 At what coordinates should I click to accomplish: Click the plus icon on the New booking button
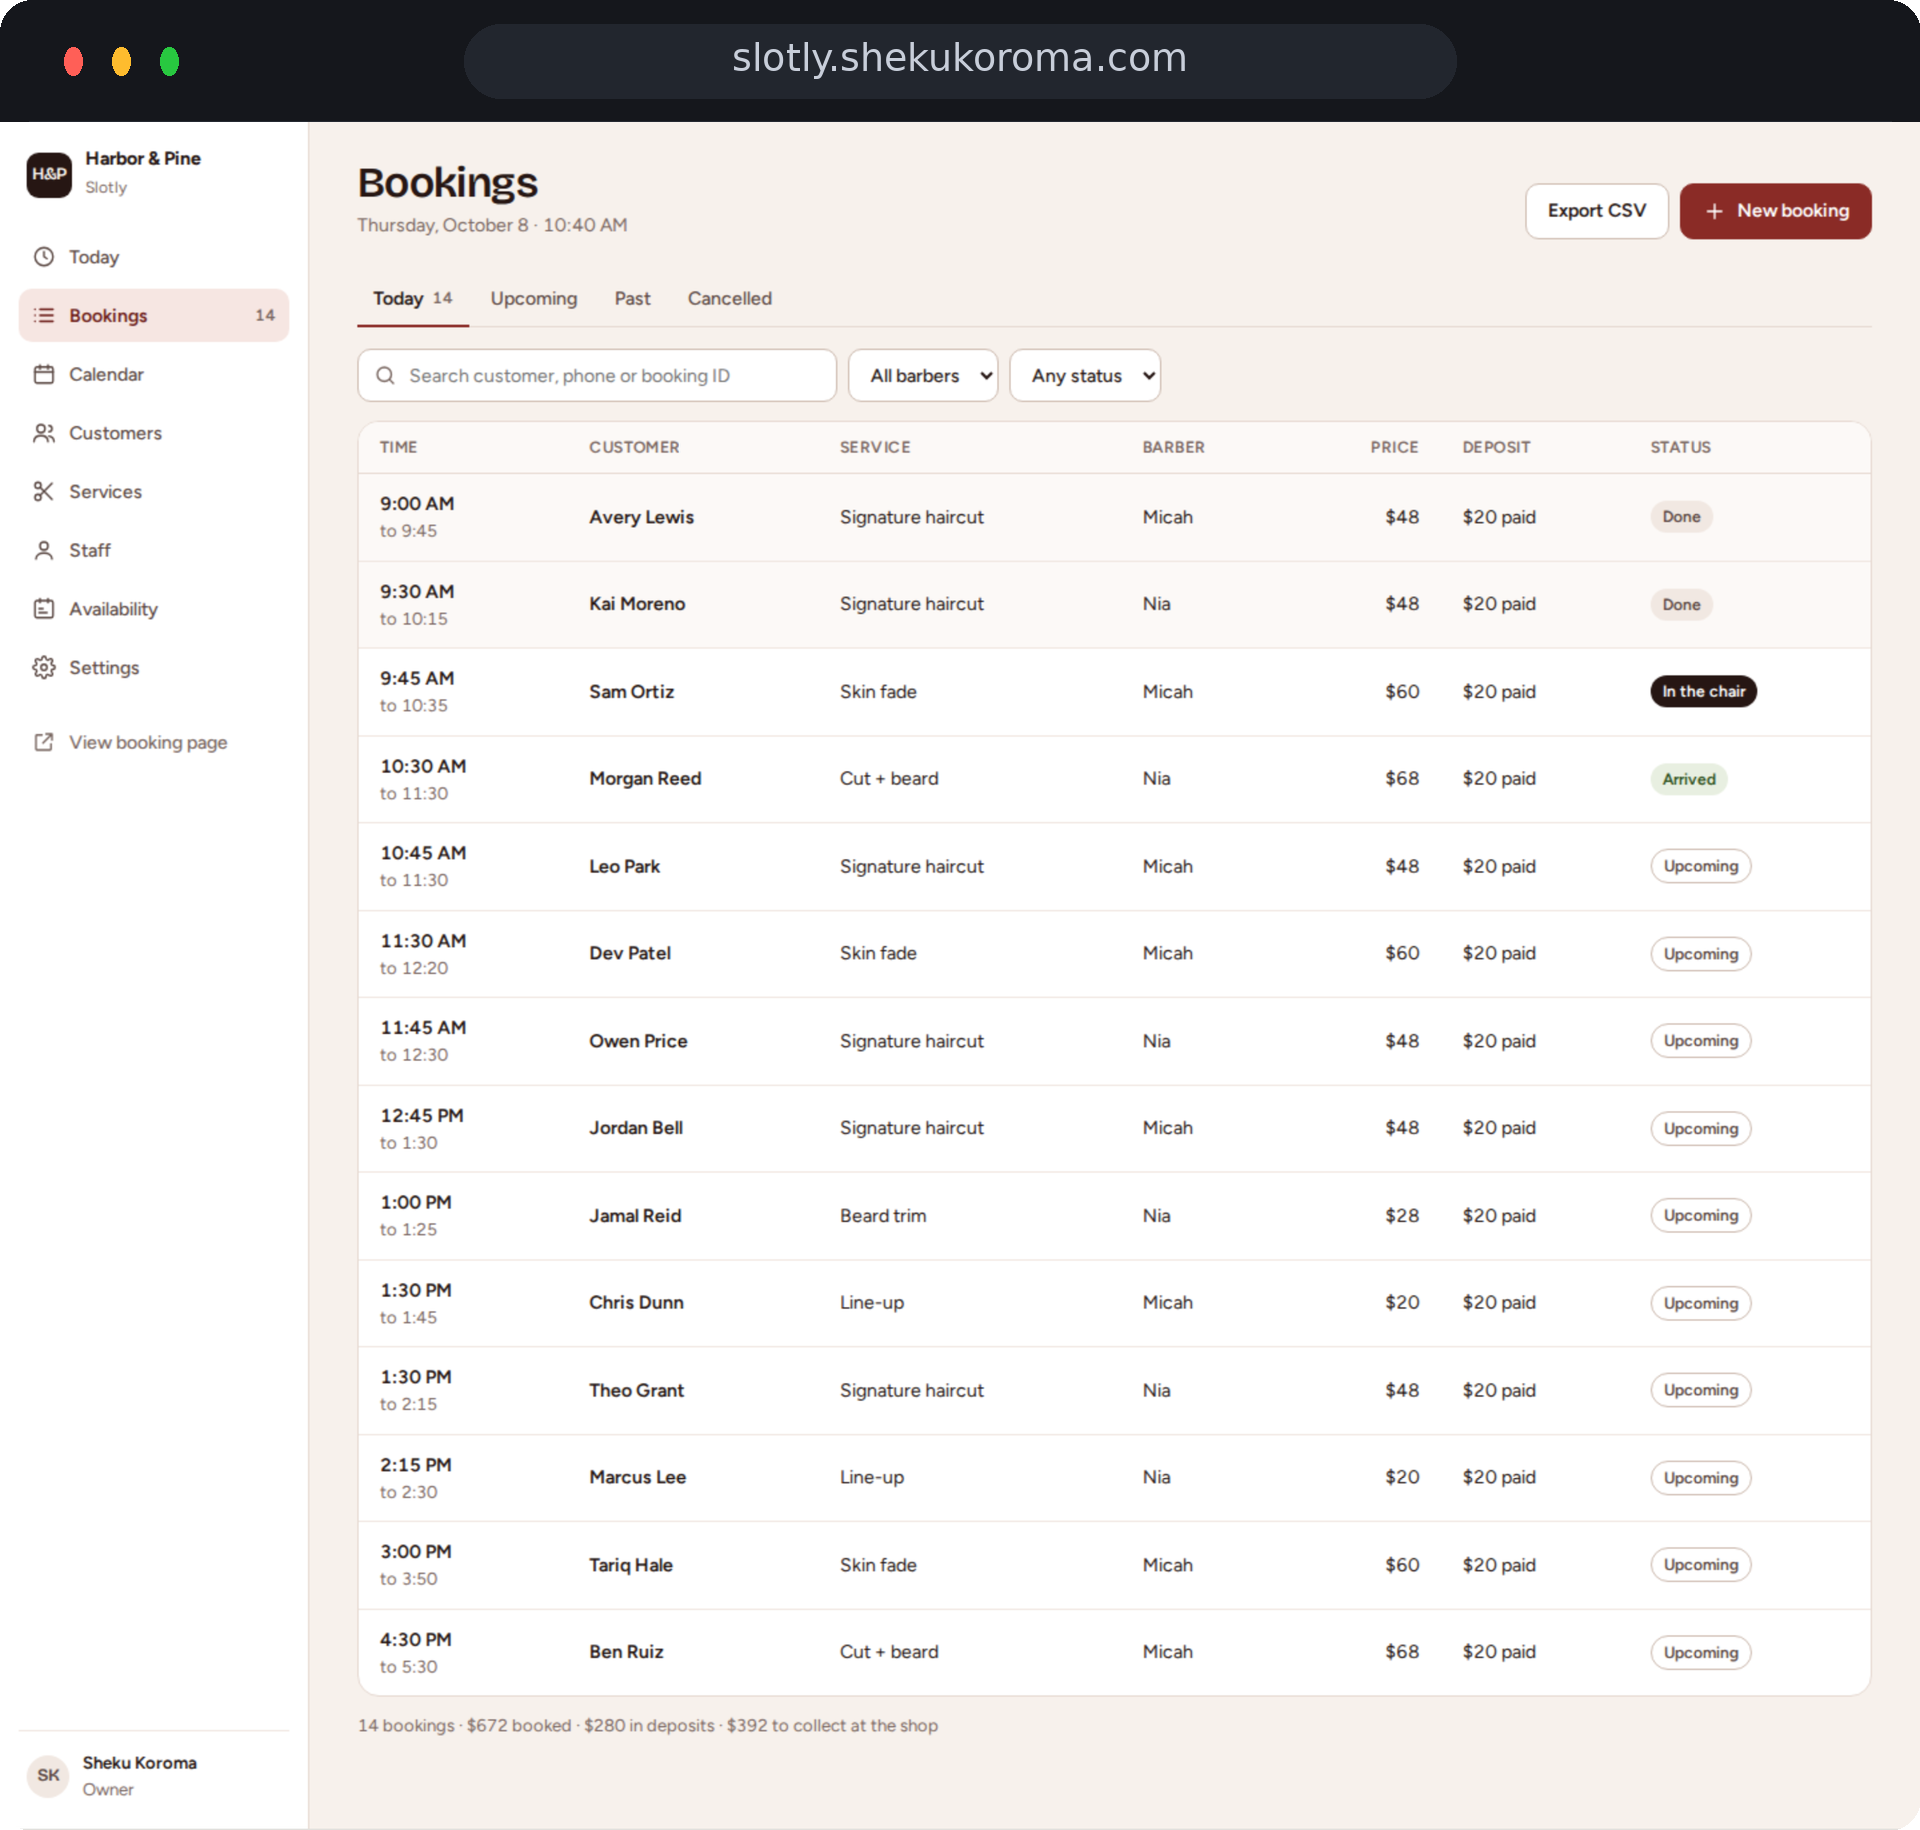click(x=1714, y=211)
